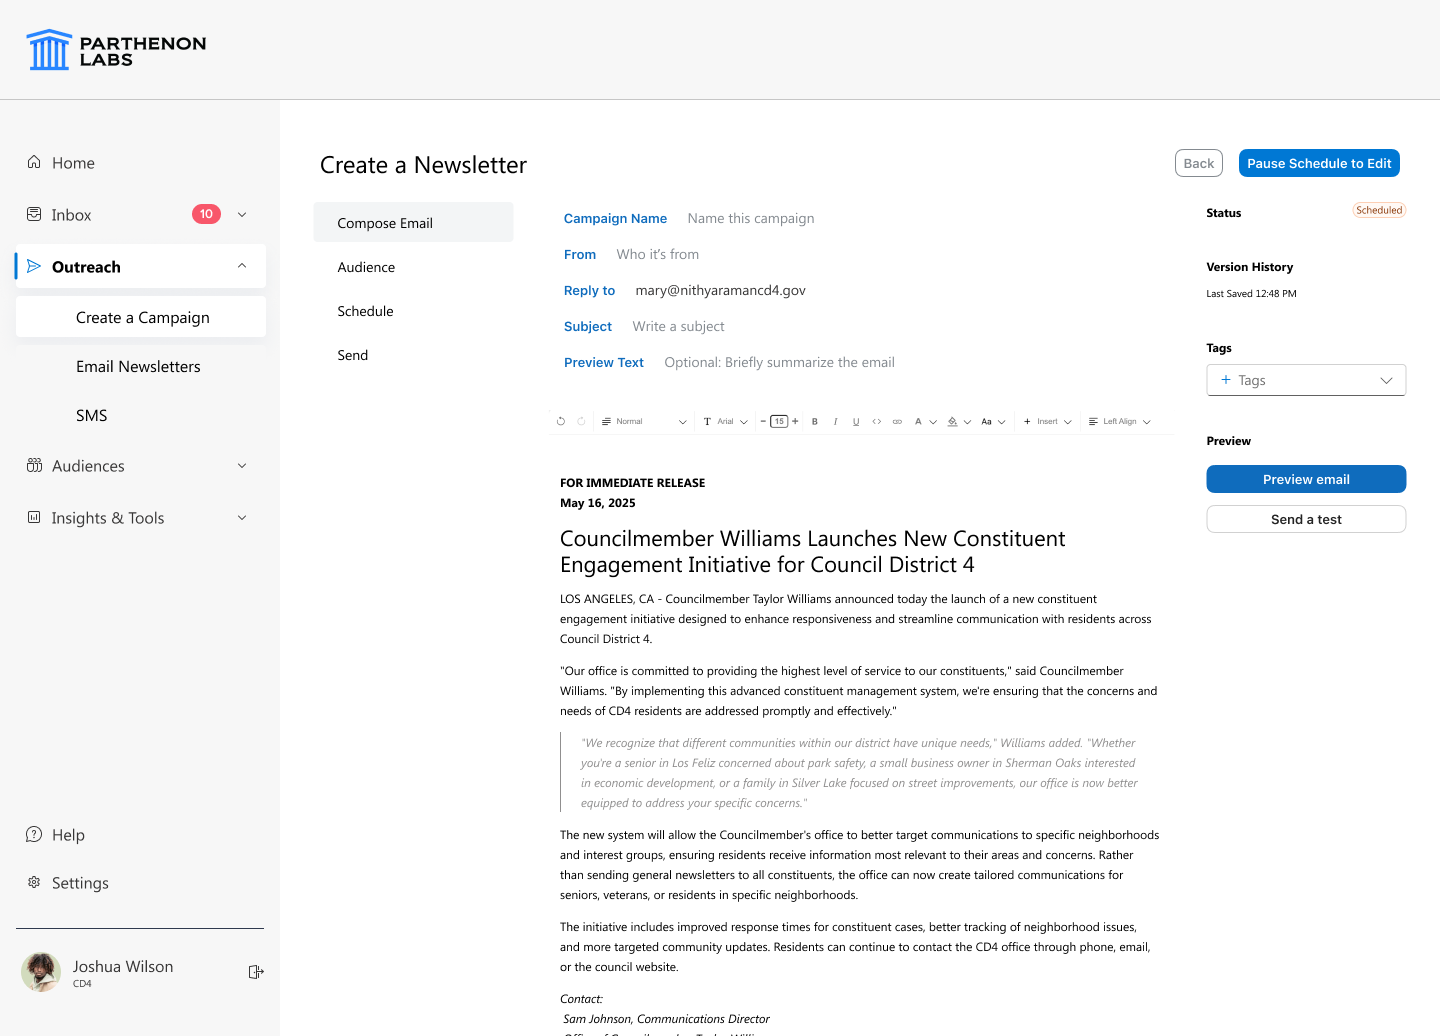Click the Pause Schedule to Edit button

(x=1319, y=163)
